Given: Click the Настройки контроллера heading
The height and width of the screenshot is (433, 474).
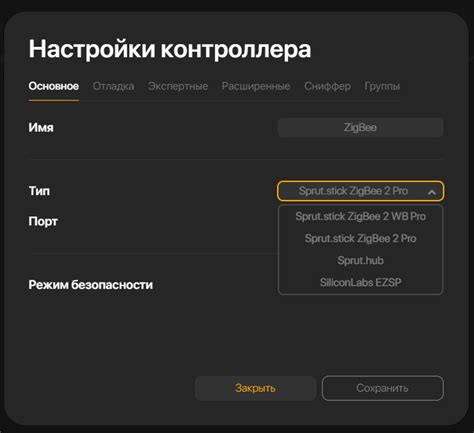Looking at the screenshot, I should pos(170,49).
